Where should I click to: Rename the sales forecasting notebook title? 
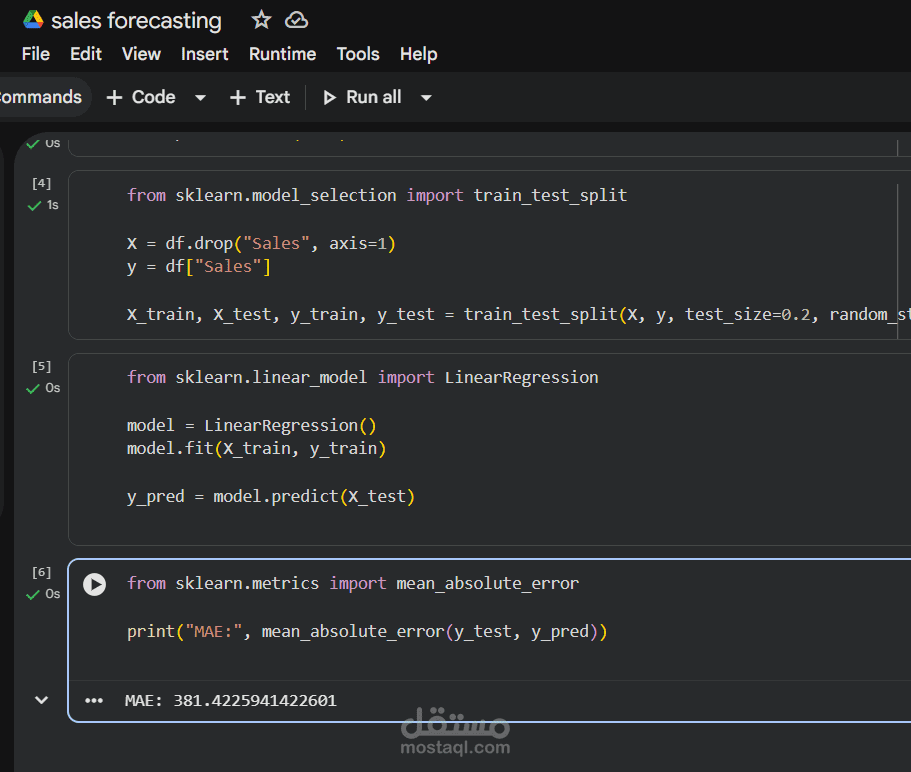coord(136,20)
